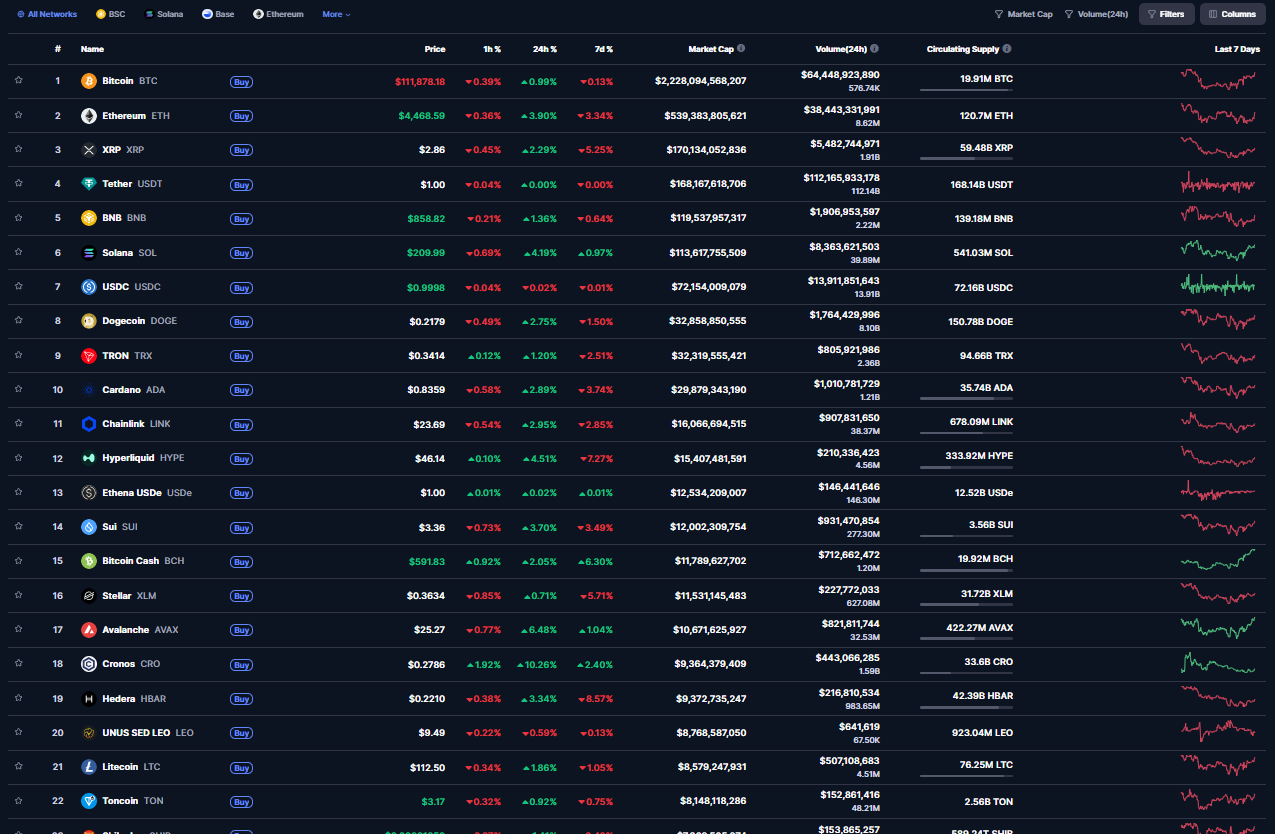Click the Sui coin logo icon

[x=88, y=527]
